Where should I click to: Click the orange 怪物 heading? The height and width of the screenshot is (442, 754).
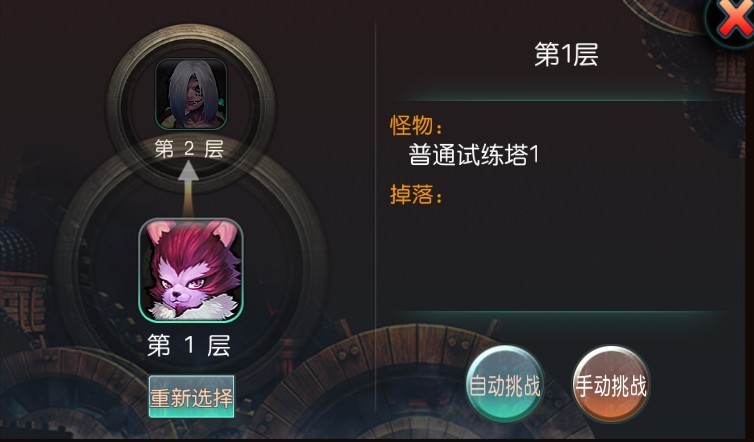tap(416, 126)
